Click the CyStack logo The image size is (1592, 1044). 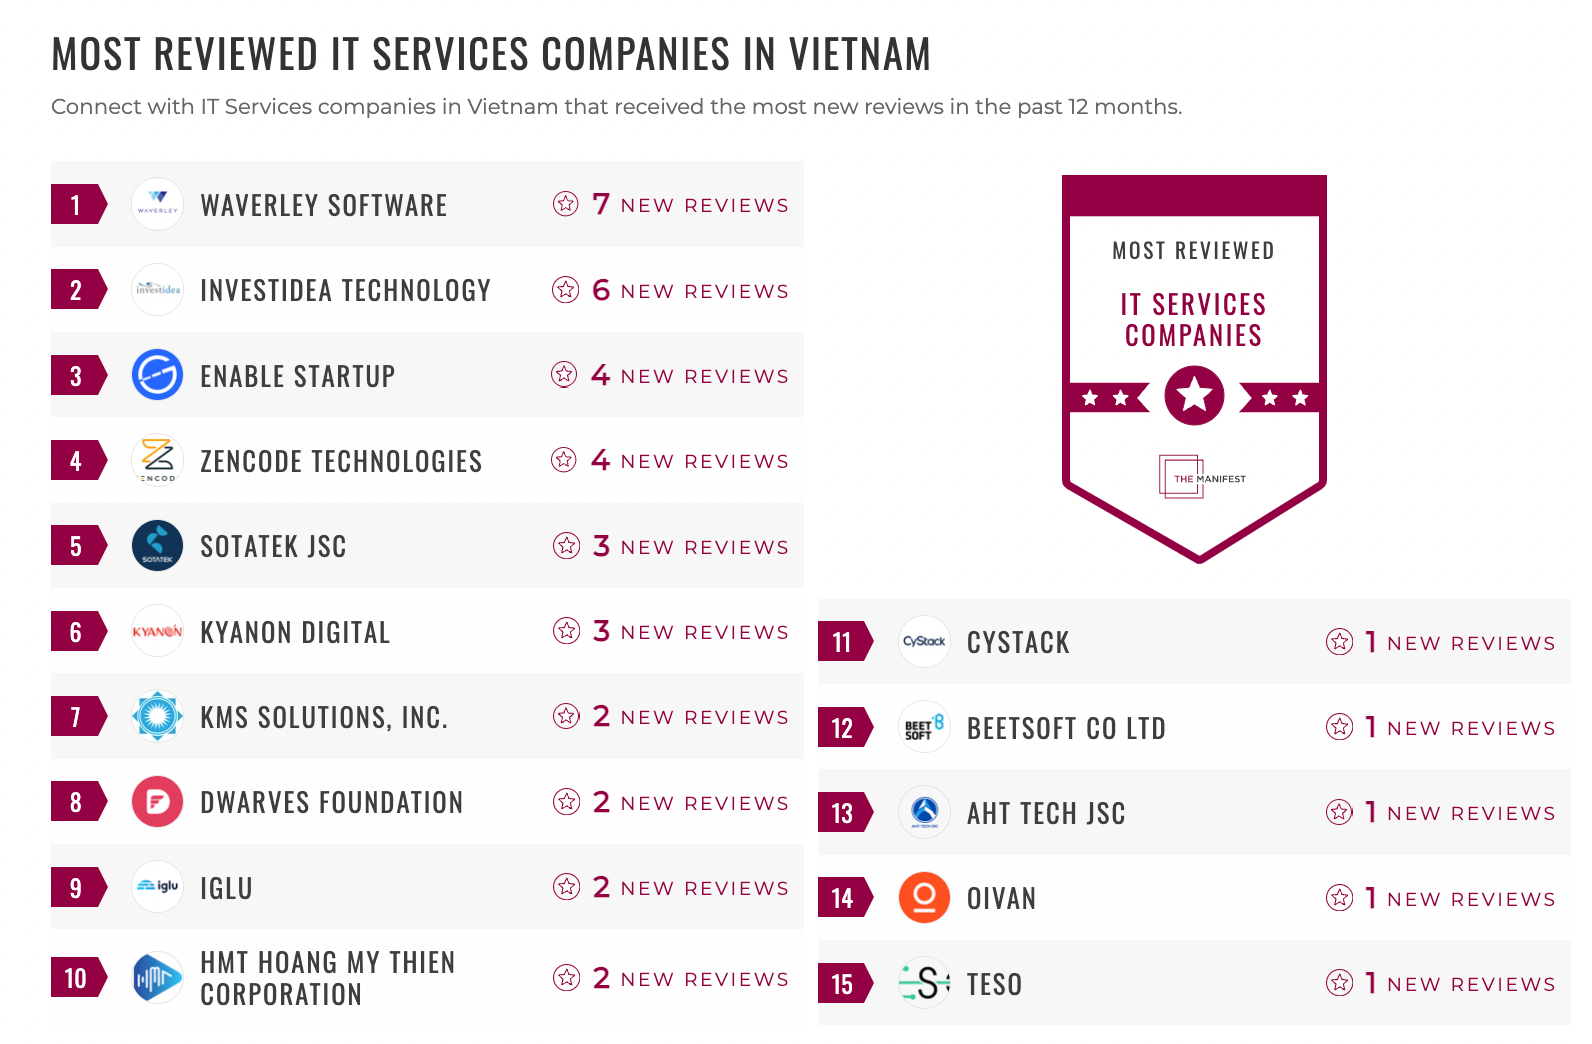click(924, 642)
